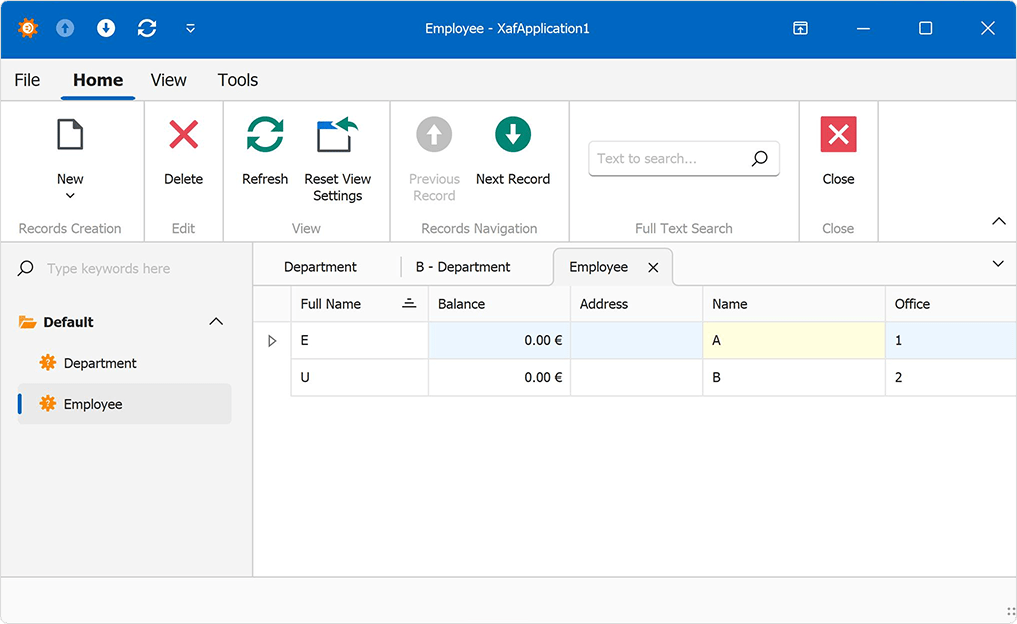This screenshot has height=624, width=1017.
Task: Click the red Close icon in the ribbon
Action: coord(837,133)
